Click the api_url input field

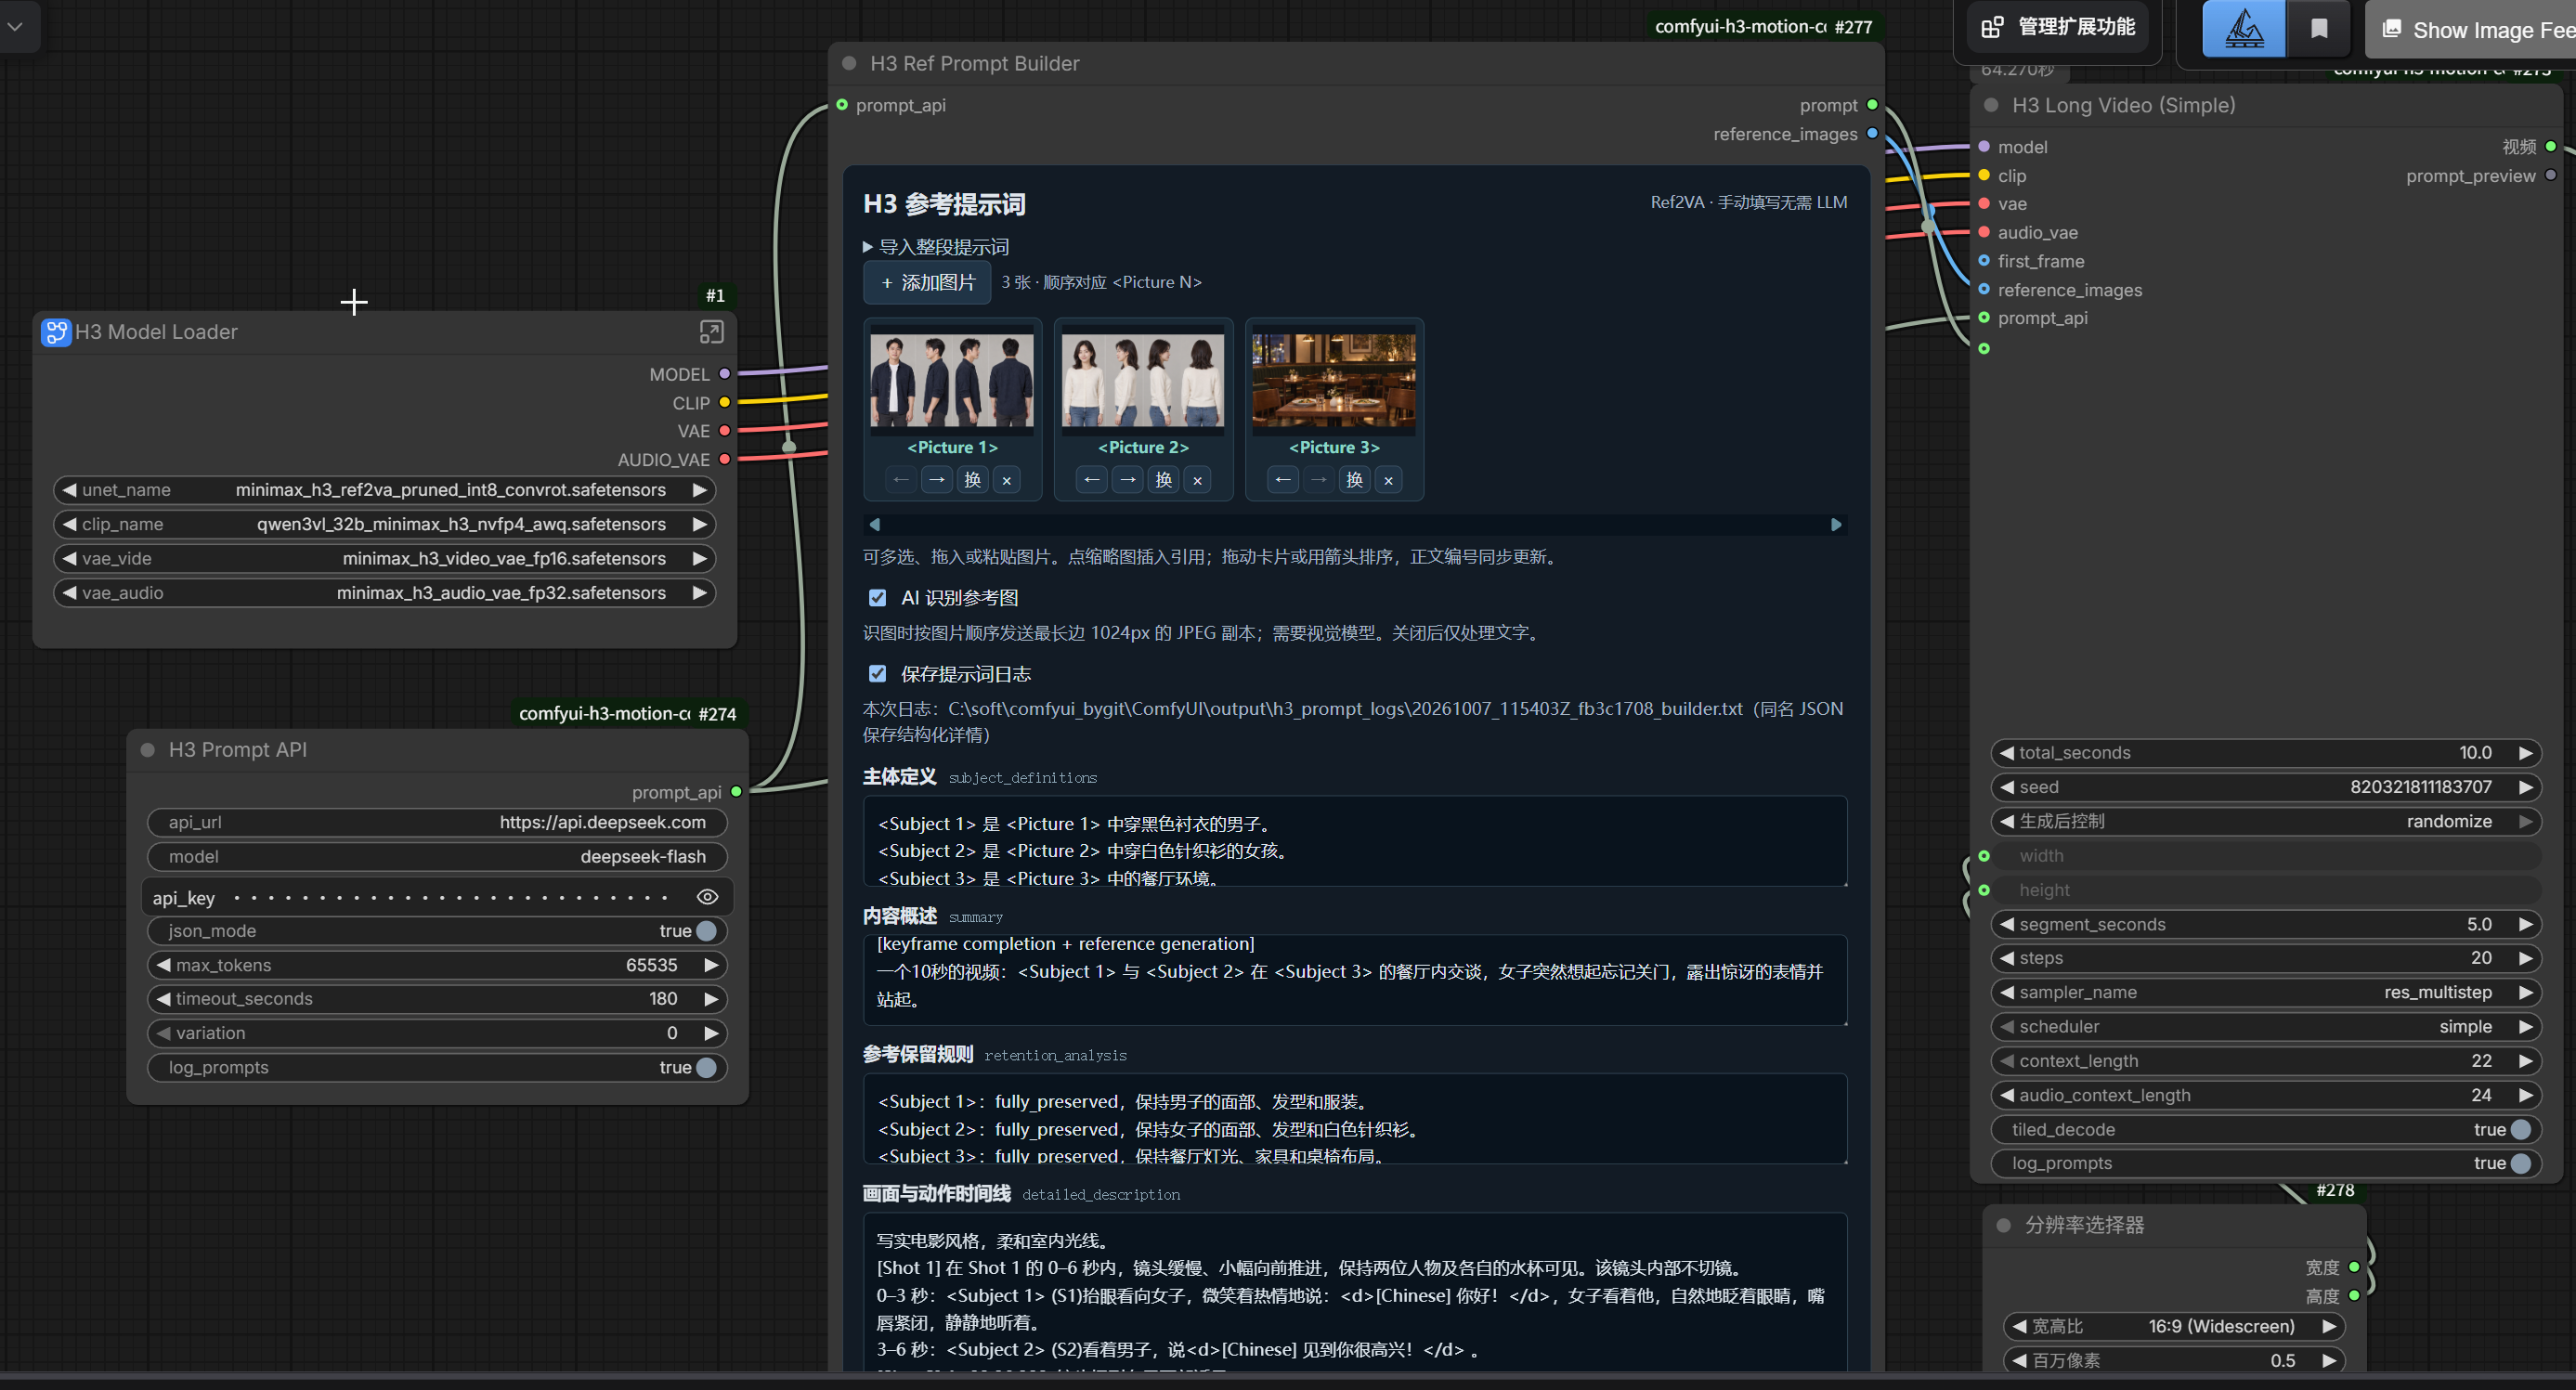(x=437, y=823)
